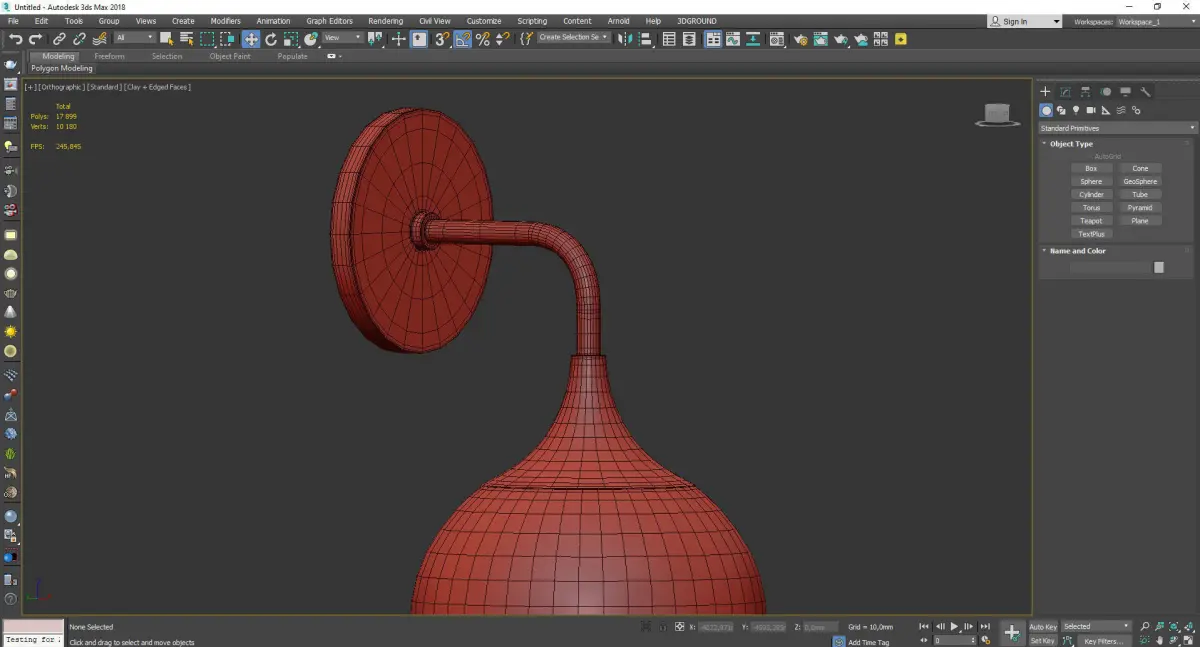Click the Mirror tool icon
1200x647 pixels.
pos(625,39)
